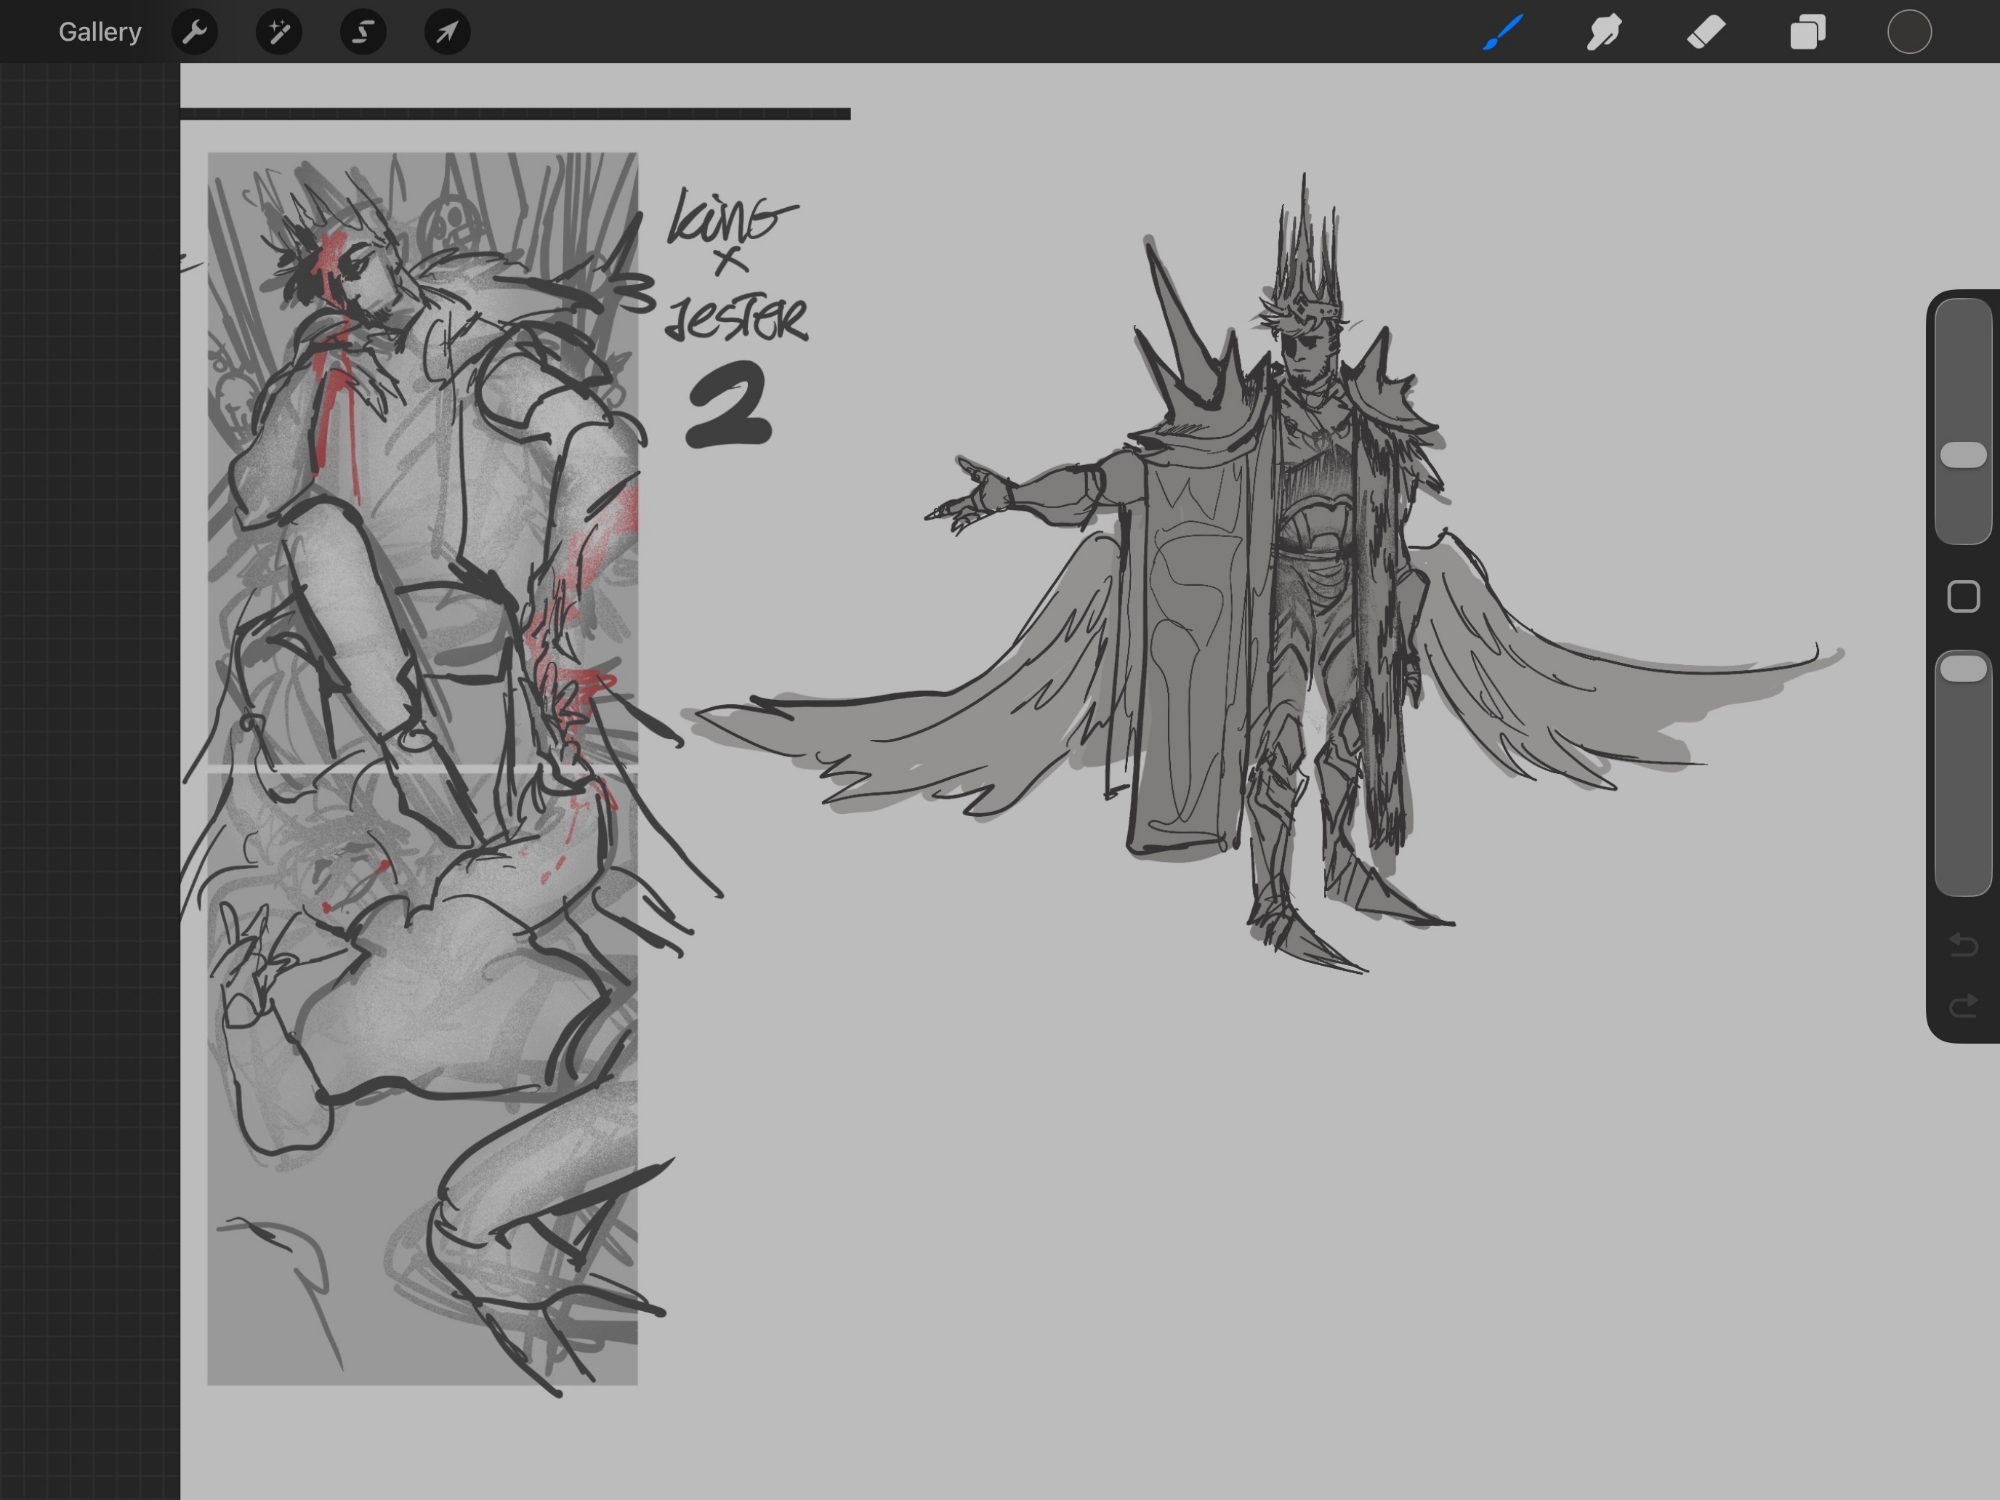Activate the Selection tool
2000x1500 pixels.
(363, 32)
